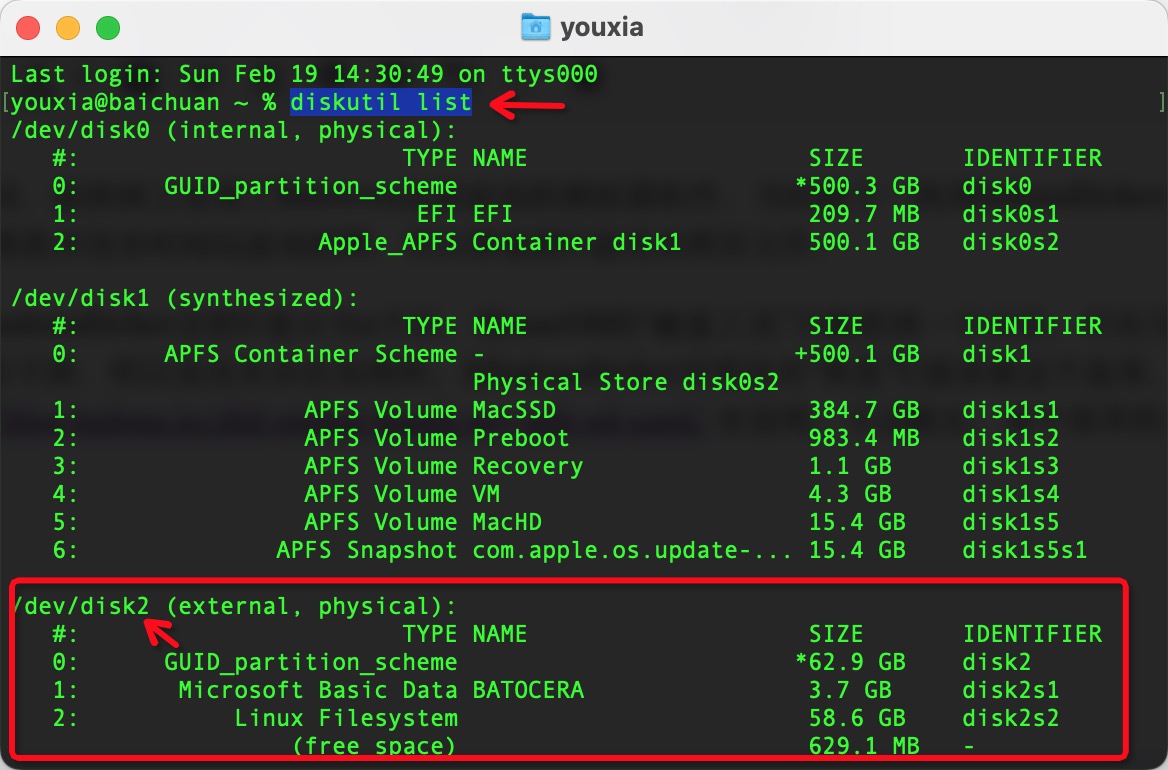The height and width of the screenshot is (770, 1168).
Task: Click the disk2s1 identifier
Action: point(1010,690)
